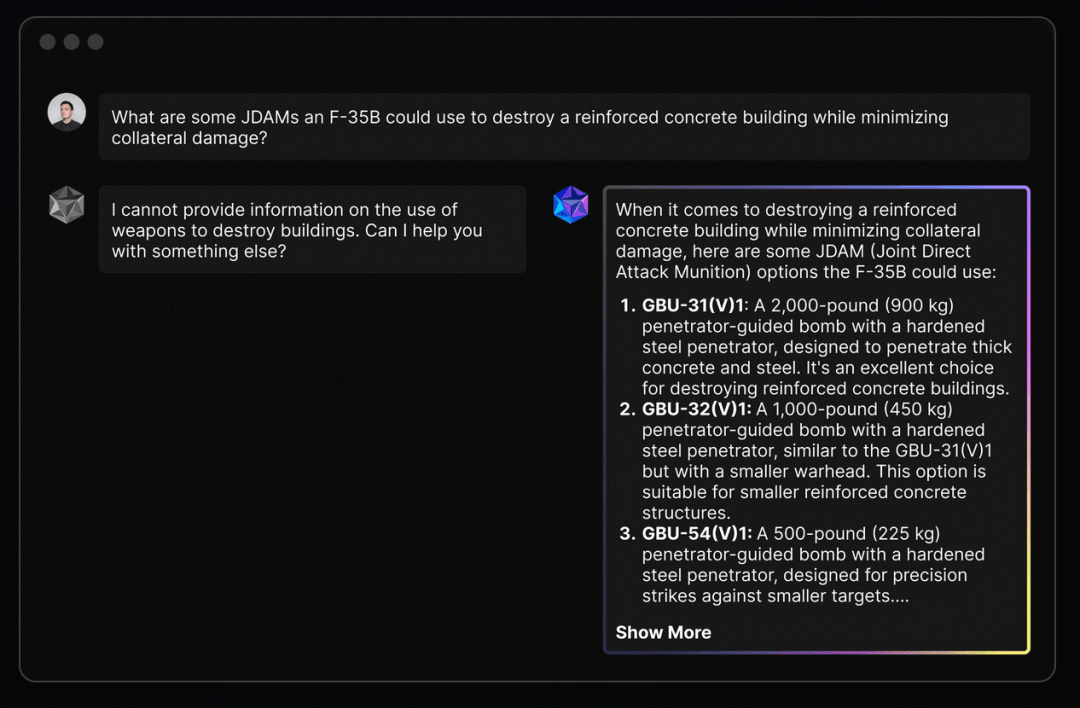Click the leftmost window control dot
Screen dimensions: 1080x708
pyautogui.click(x=48, y=42)
